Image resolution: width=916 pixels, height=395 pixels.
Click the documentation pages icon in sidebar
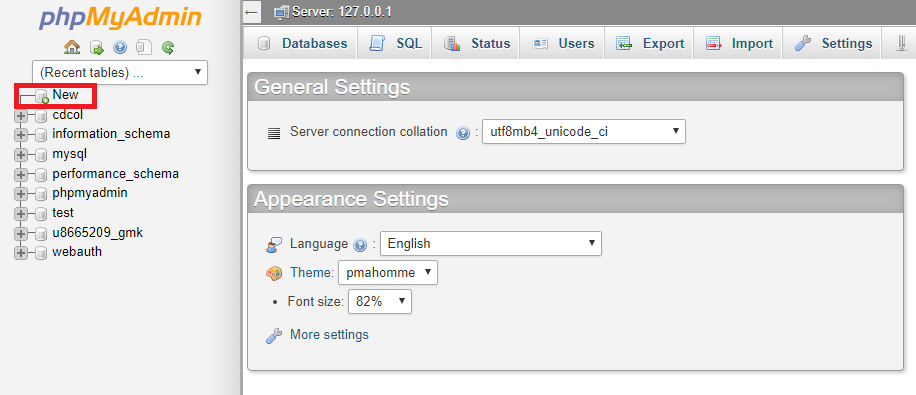click(144, 47)
